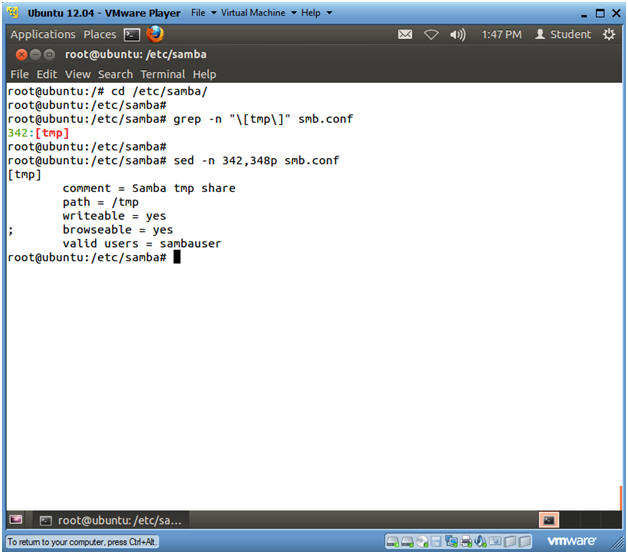Open the mail indicator envelope

405,35
